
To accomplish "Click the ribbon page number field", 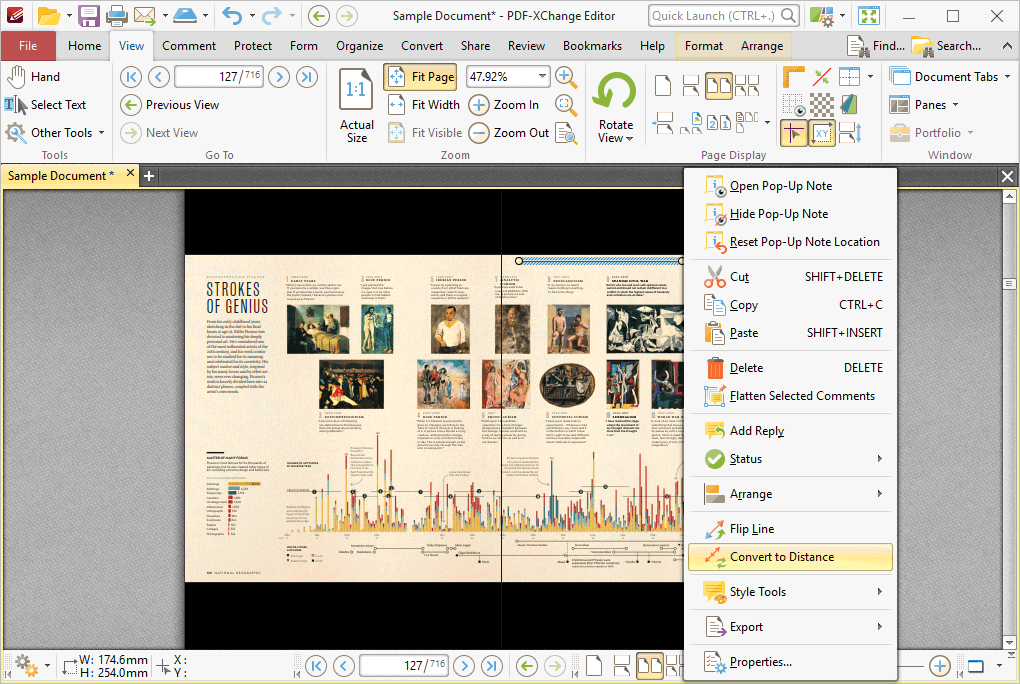I will pyautogui.click(x=219, y=77).
